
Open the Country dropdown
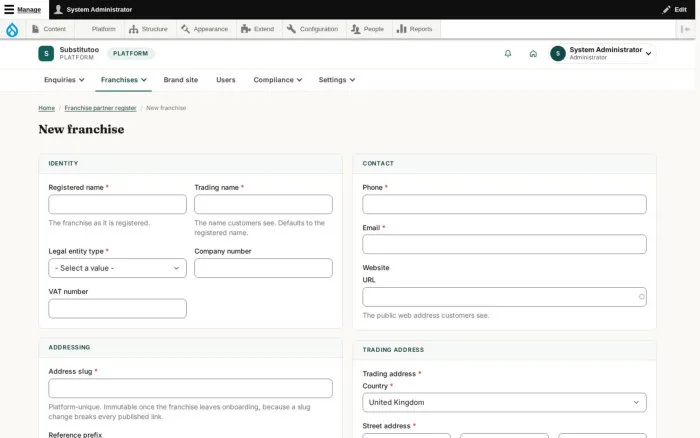point(504,403)
